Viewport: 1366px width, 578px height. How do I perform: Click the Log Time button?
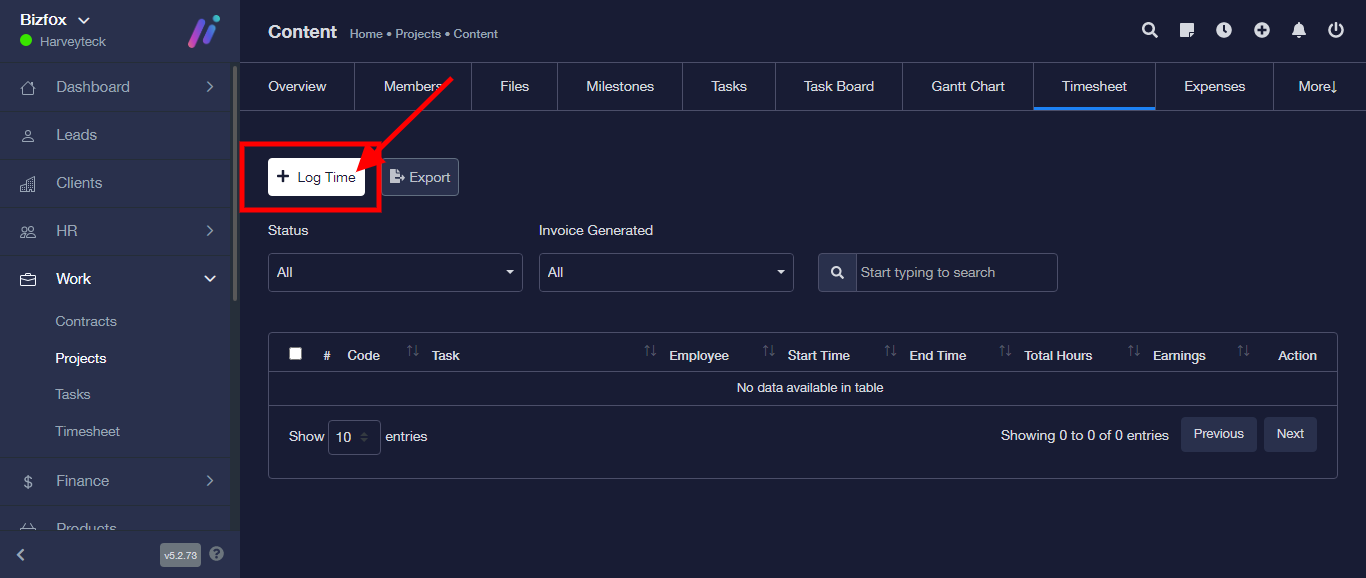point(316,177)
